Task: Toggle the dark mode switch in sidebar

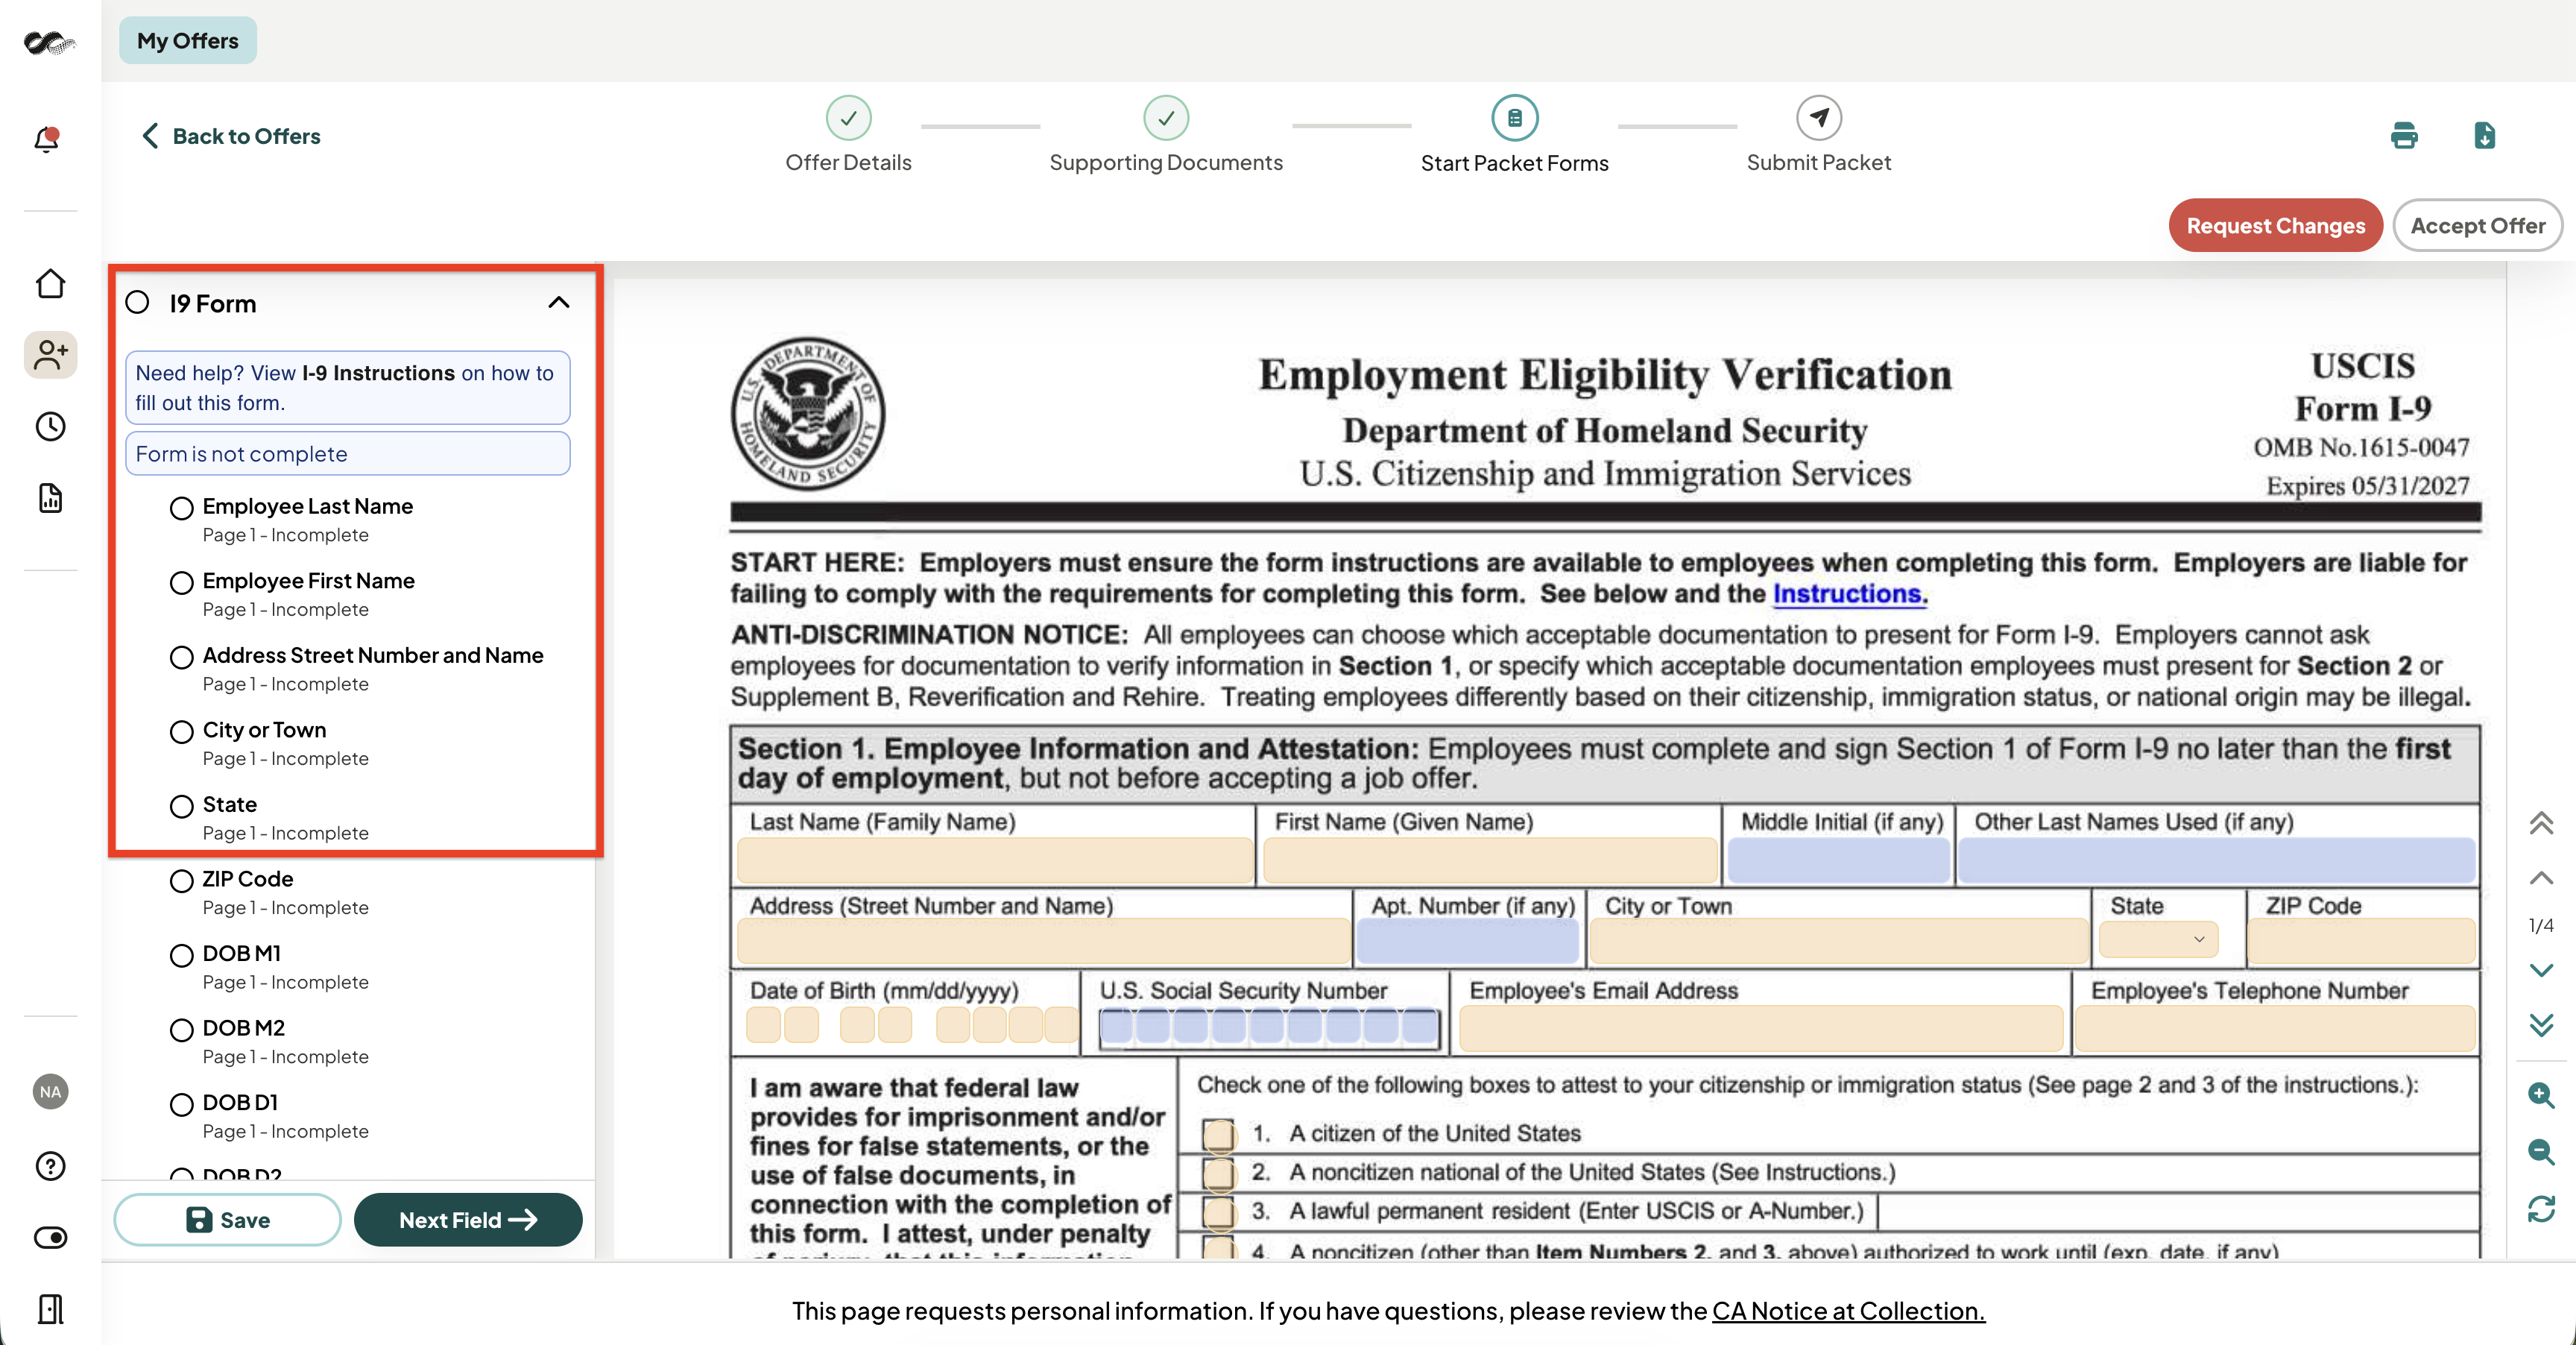Action: click(50, 1237)
